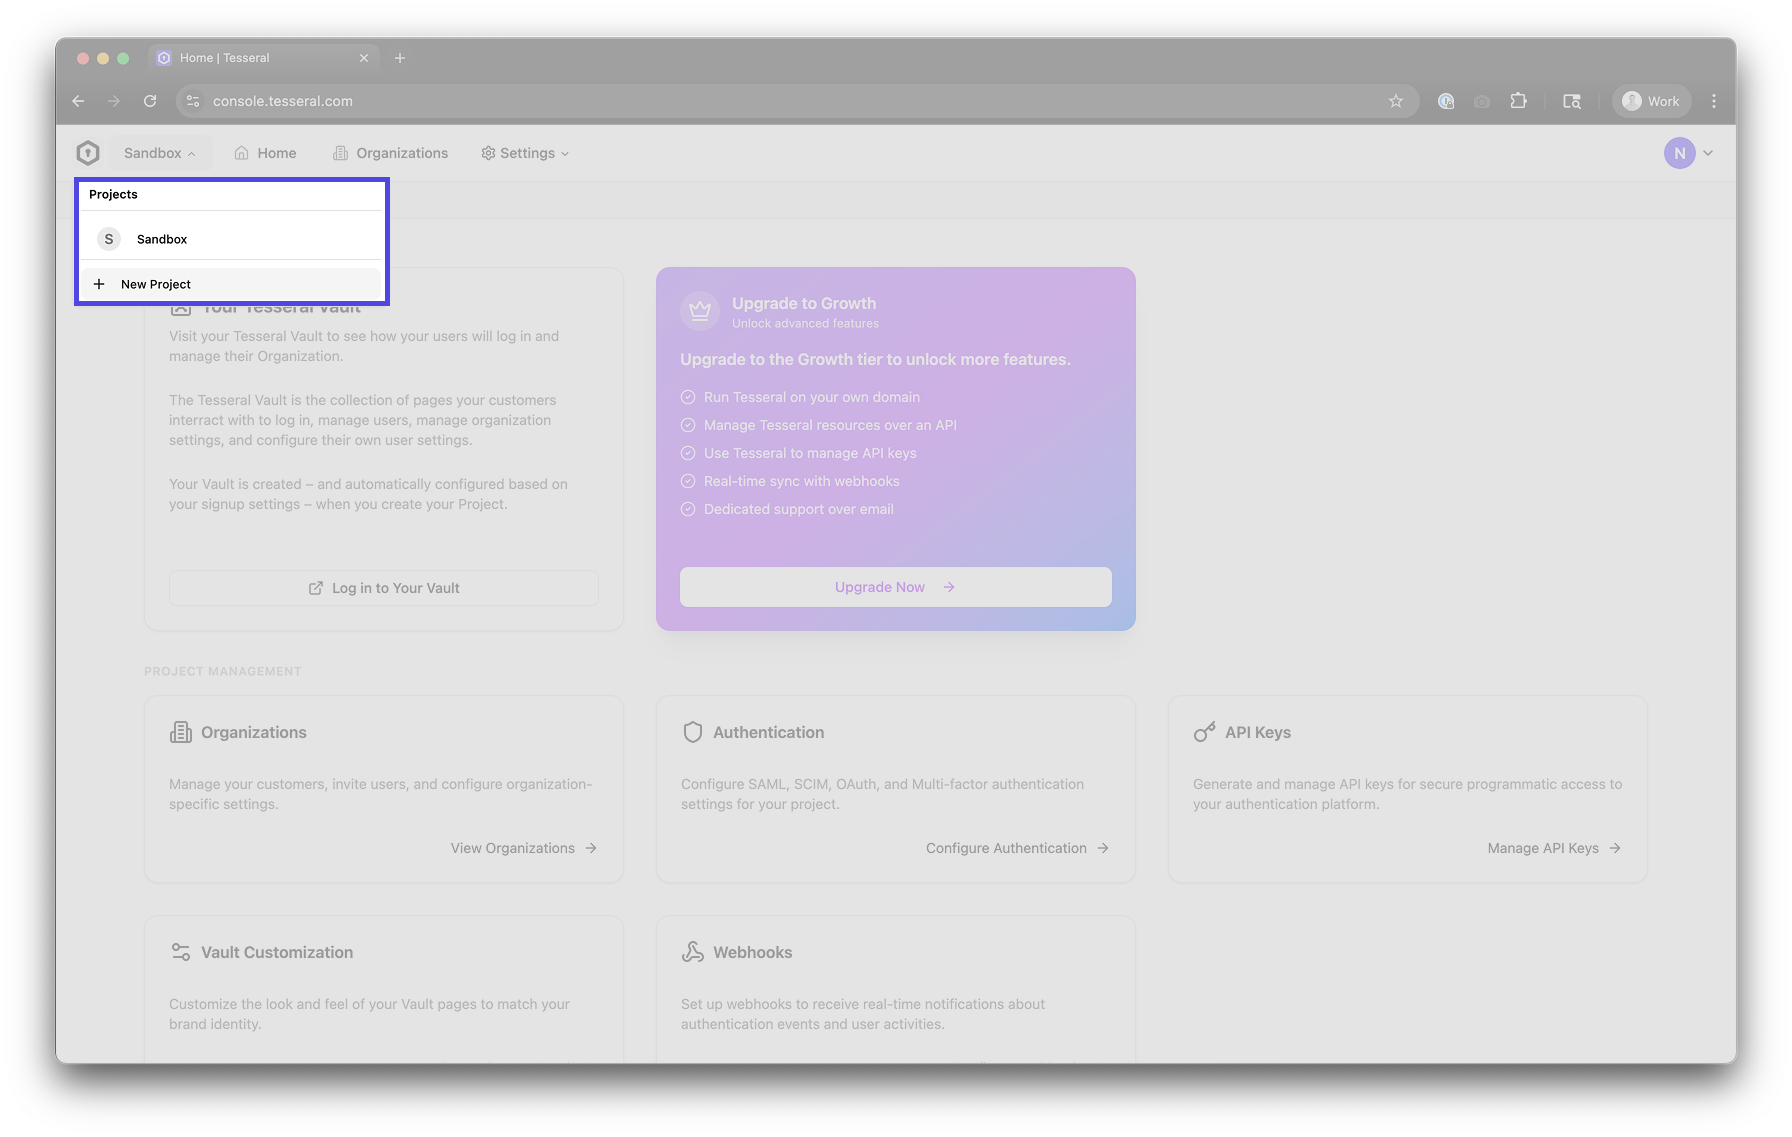Click 'PROJECT MANAGEMENT' section label
This screenshot has width=1792, height=1137.
click(223, 671)
